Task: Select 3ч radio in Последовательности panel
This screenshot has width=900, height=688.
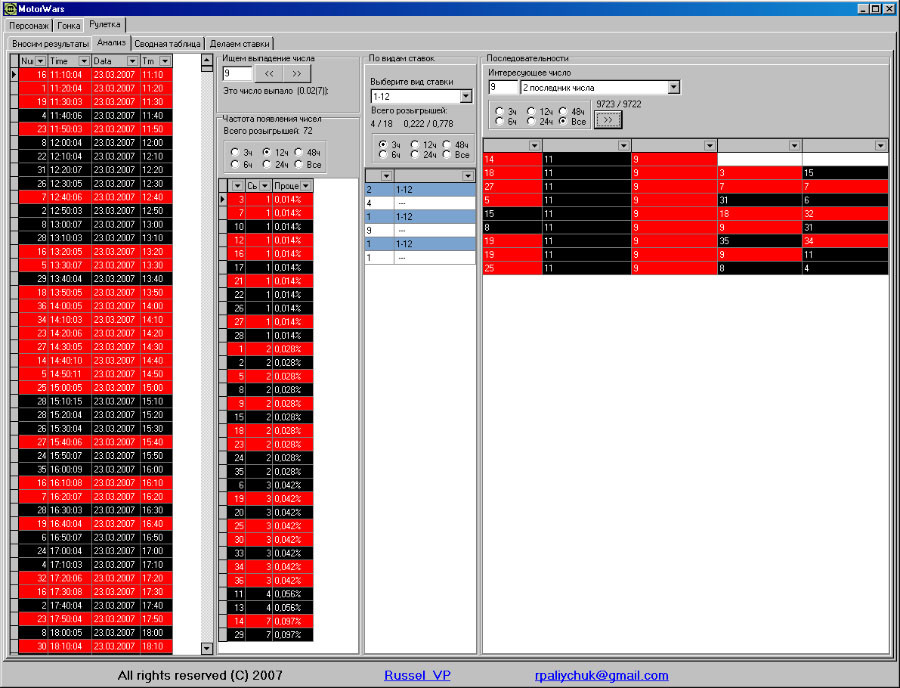Action: pyautogui.click(x=499, y=111)
